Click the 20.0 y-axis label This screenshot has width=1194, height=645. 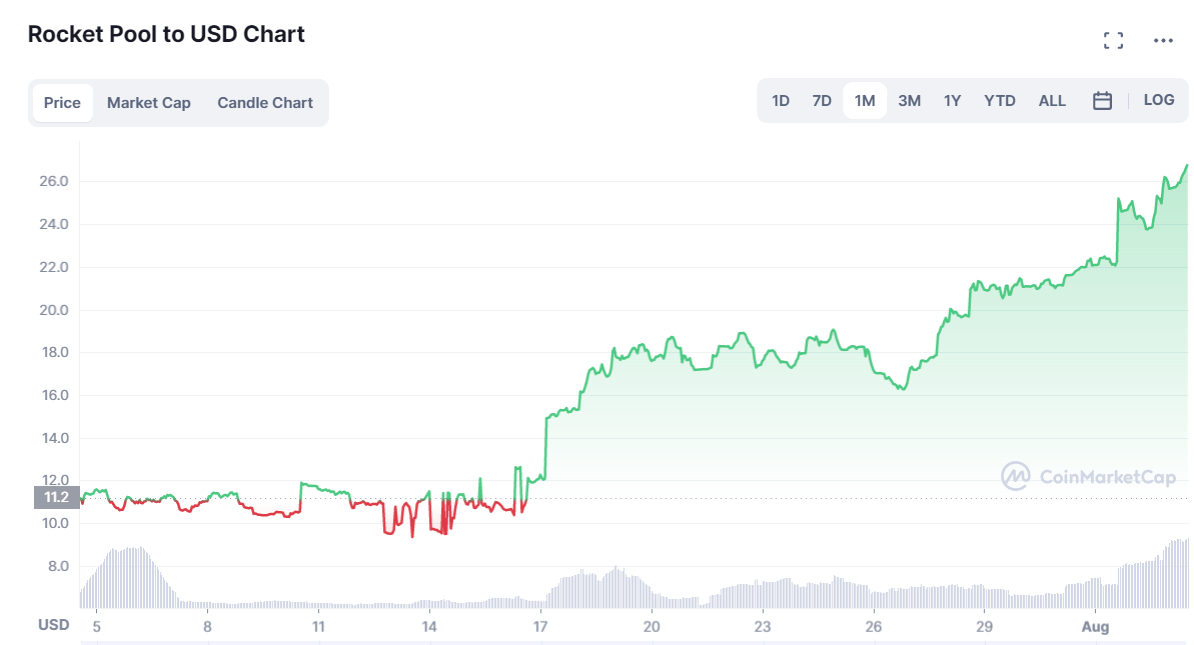point(54,310)
